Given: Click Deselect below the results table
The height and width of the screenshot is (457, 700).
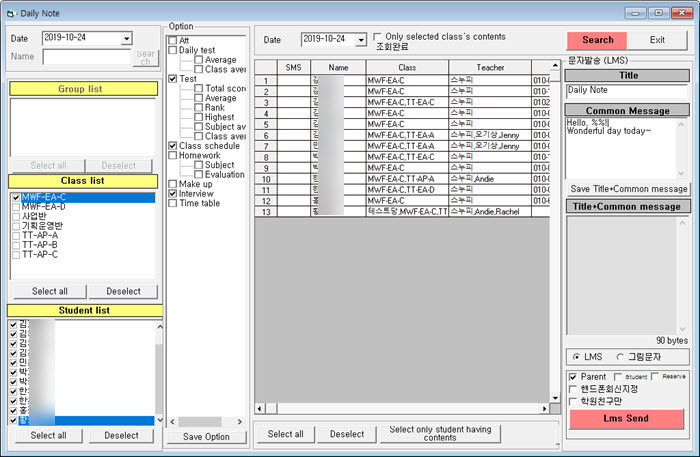Looking at the screenshot, I should click(x=347, y=434).
